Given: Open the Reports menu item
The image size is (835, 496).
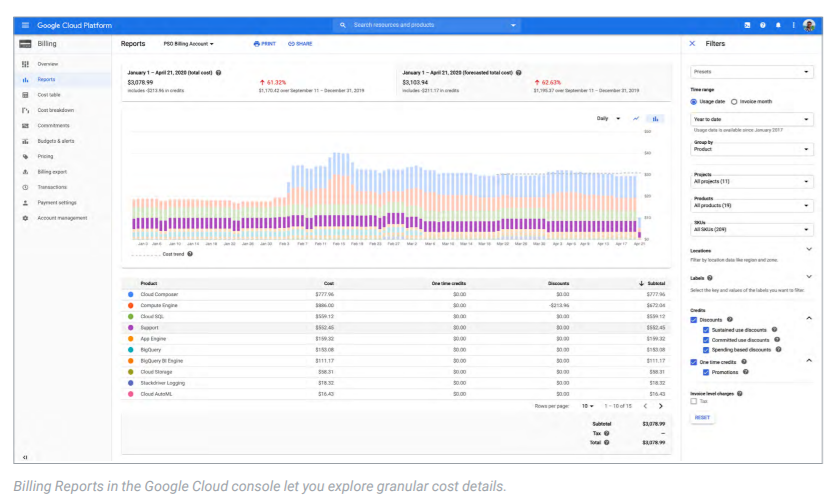Looking at the screenshot, I should pos(46,79).
